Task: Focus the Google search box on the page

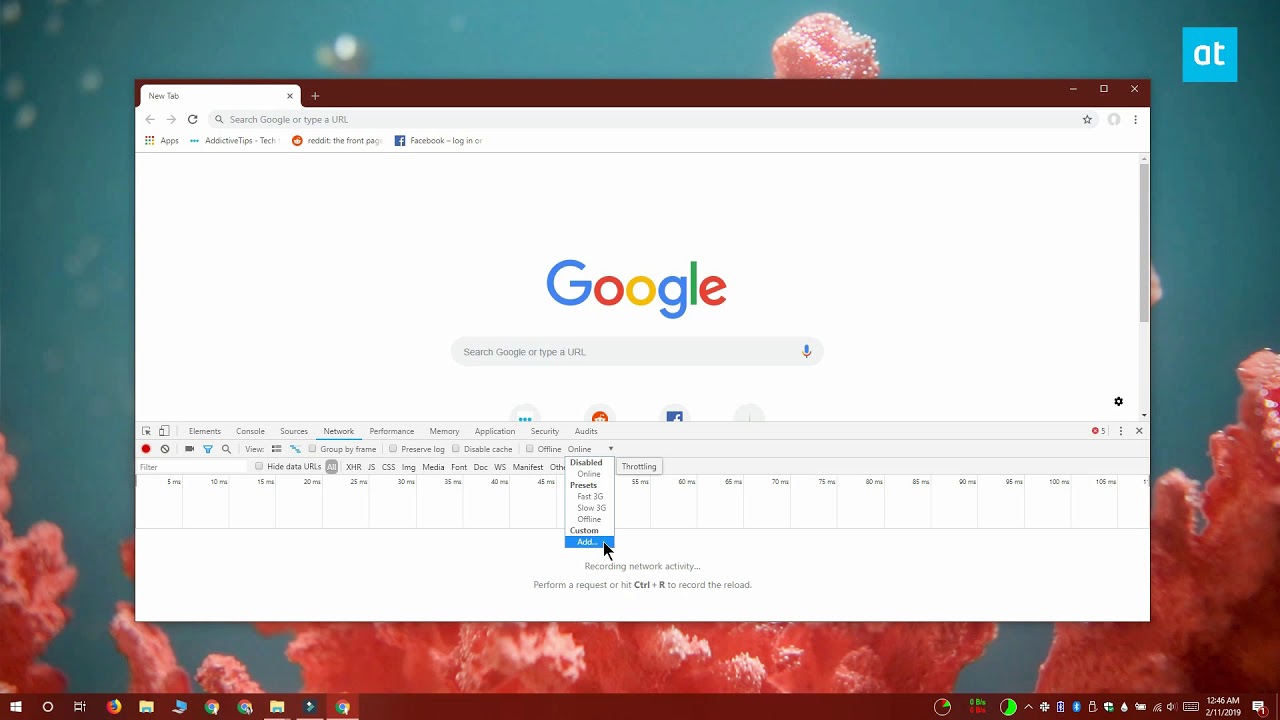Action: click(x=637, y=352)
